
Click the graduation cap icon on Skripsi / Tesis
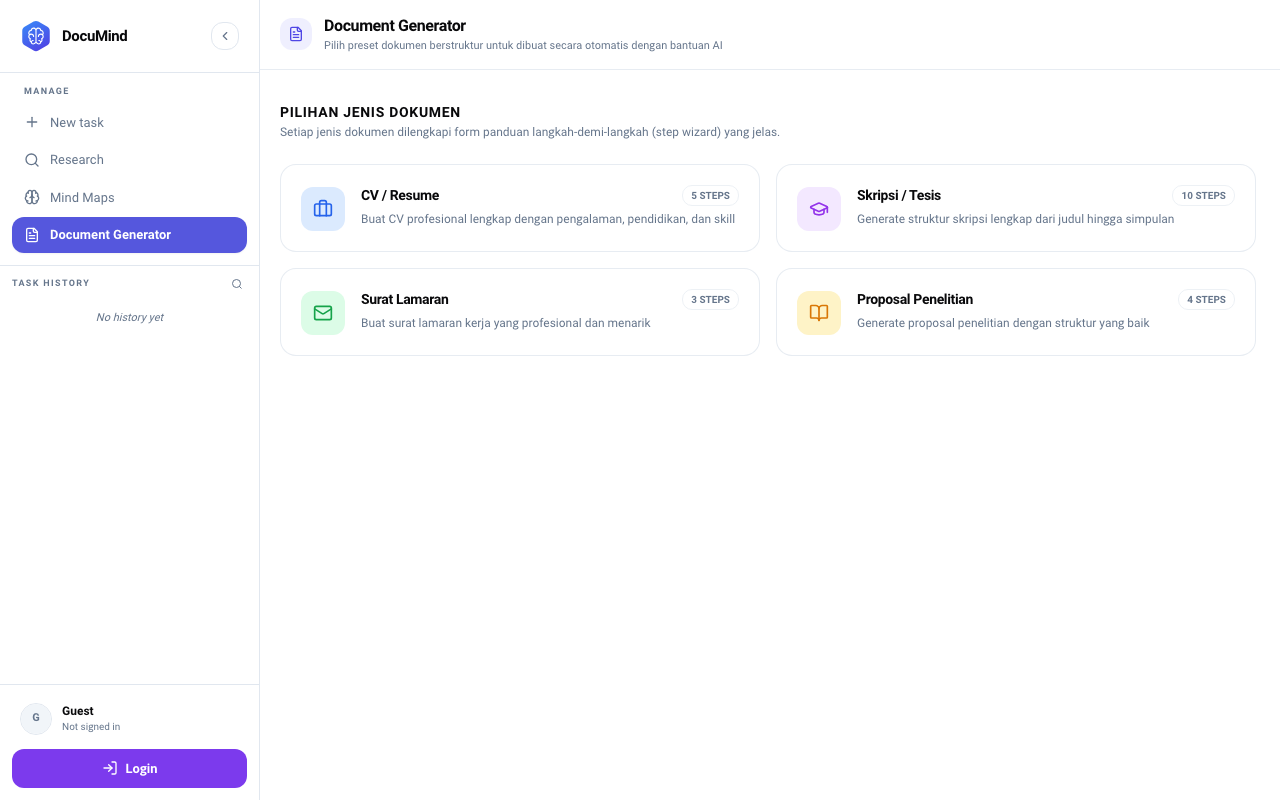[x=819, y=209]
